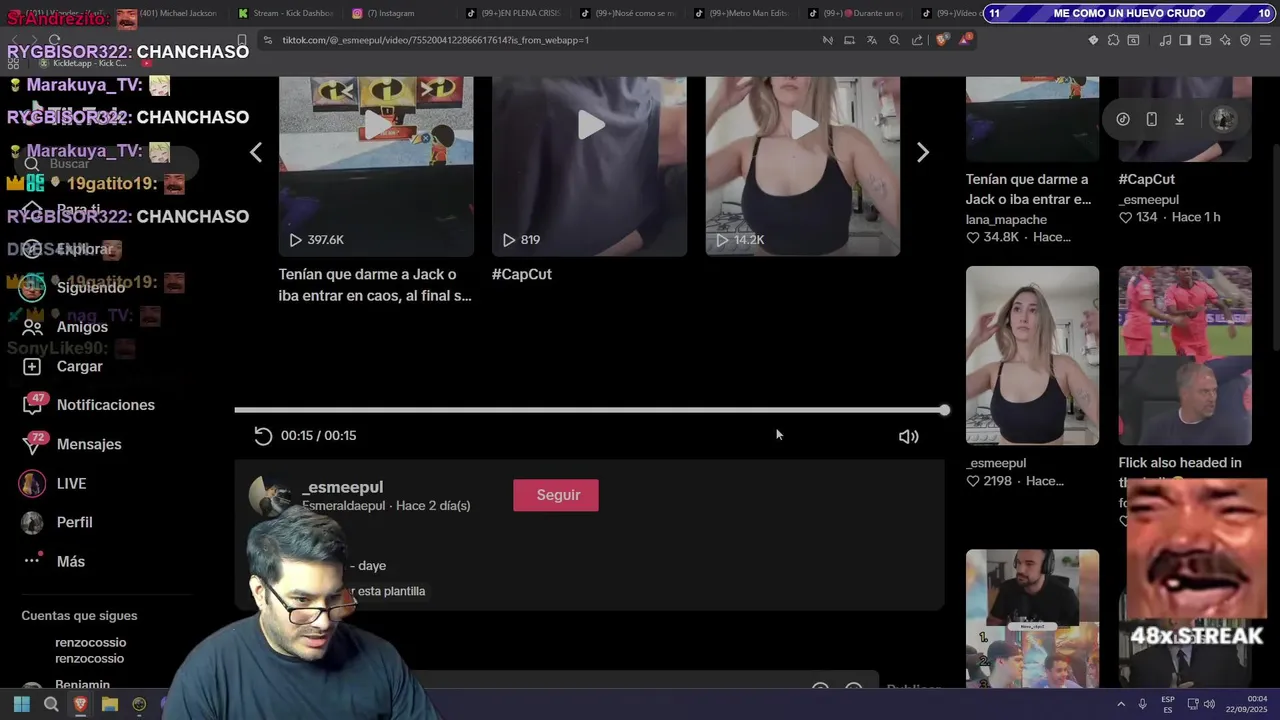Click the Notificaciones icon with 47 badge
The image size is (1280, 720).
click(x=33, y=405)
